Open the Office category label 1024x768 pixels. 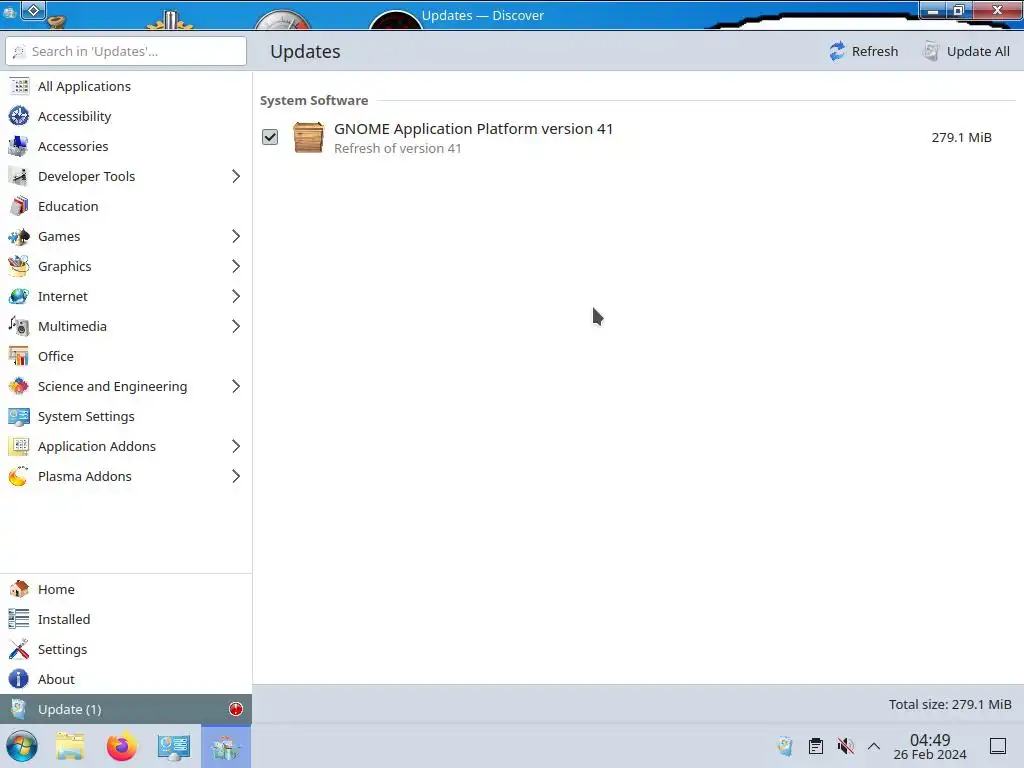coord(56,357)
